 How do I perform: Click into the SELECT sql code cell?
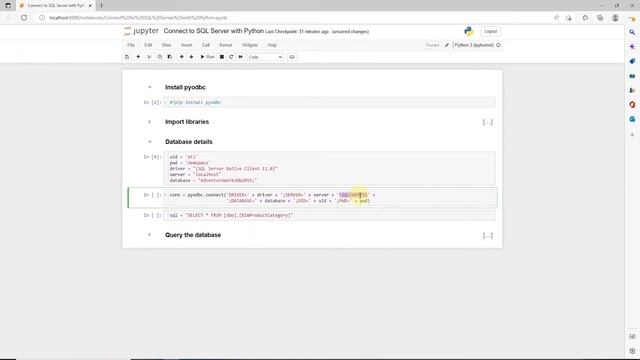coord(329,215)
